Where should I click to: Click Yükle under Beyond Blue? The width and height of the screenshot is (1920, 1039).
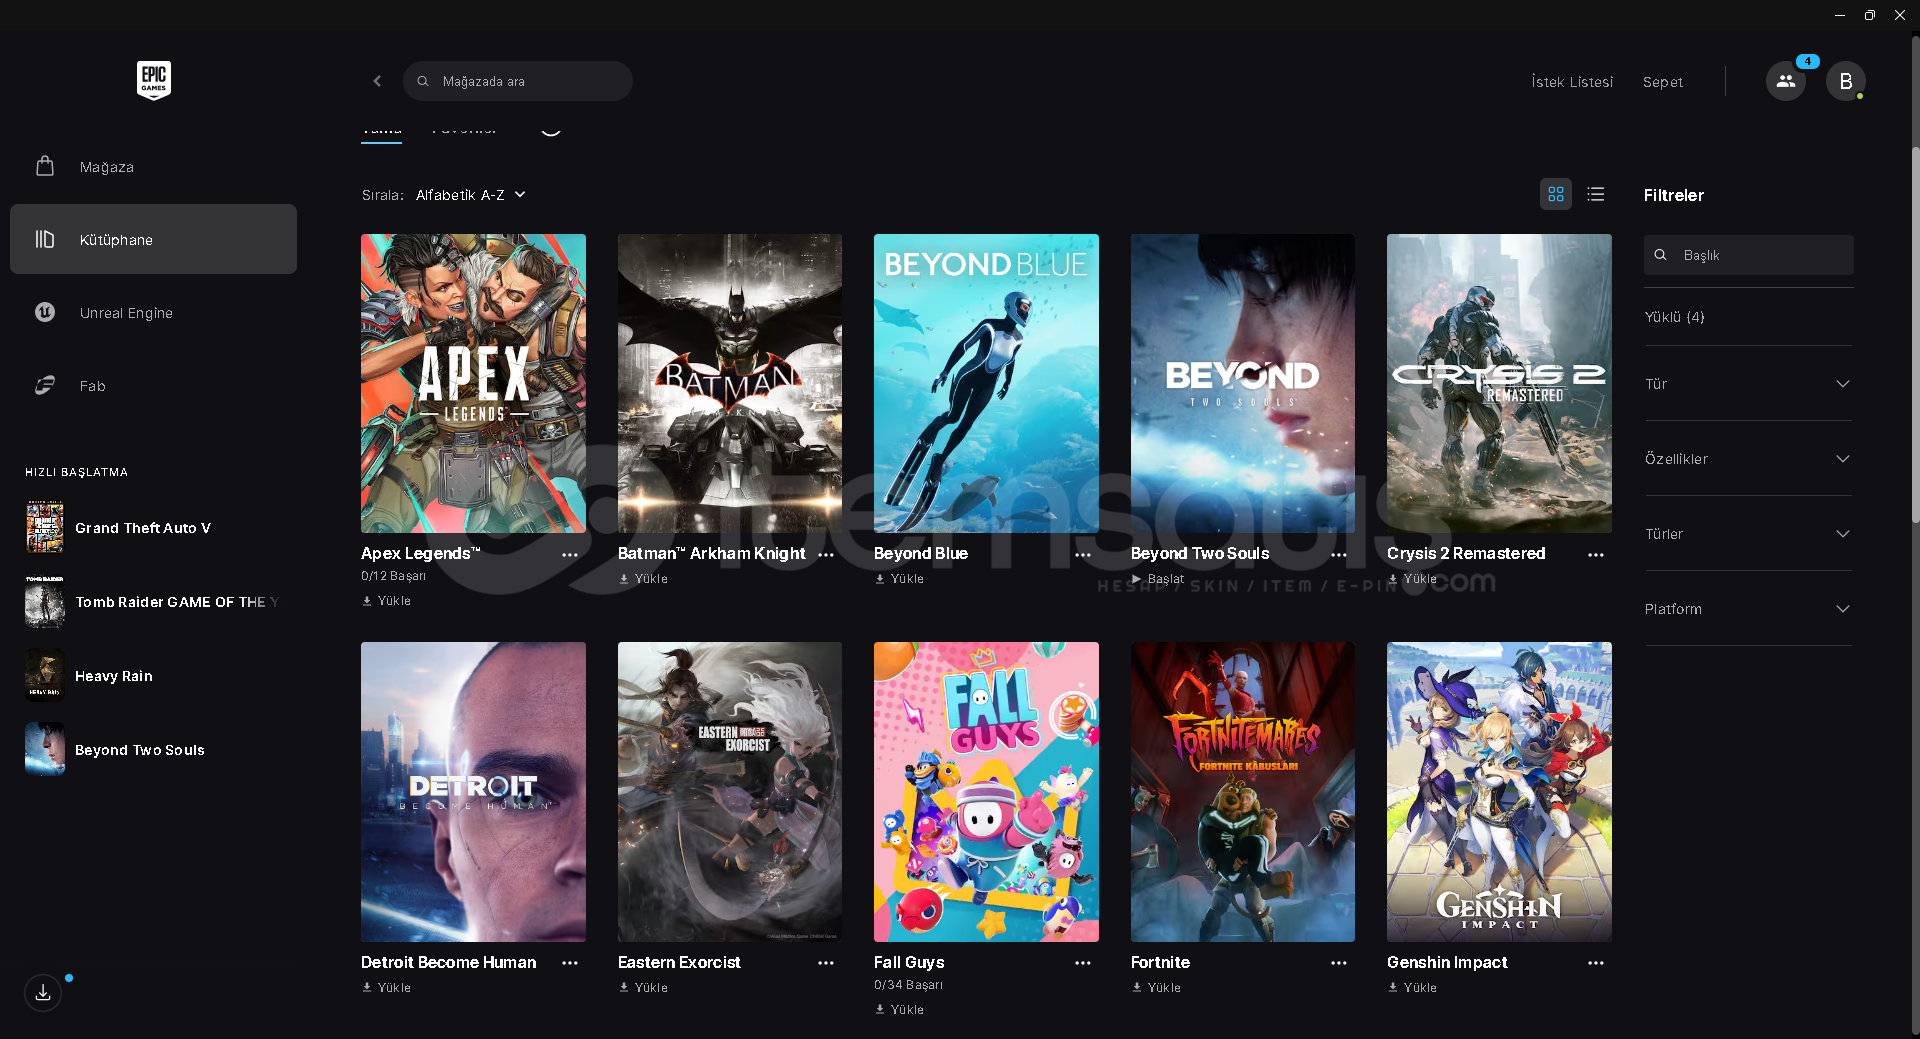click(x=900, y=579)
